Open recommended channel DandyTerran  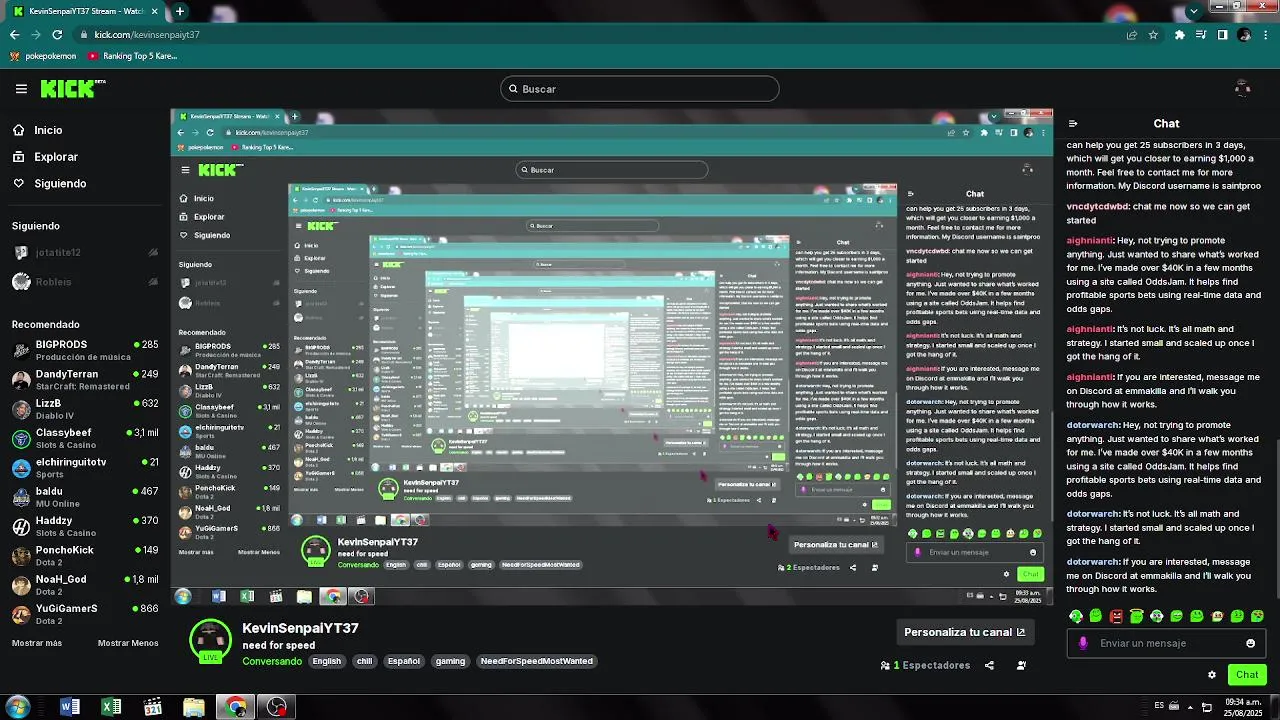click(85, 379)
